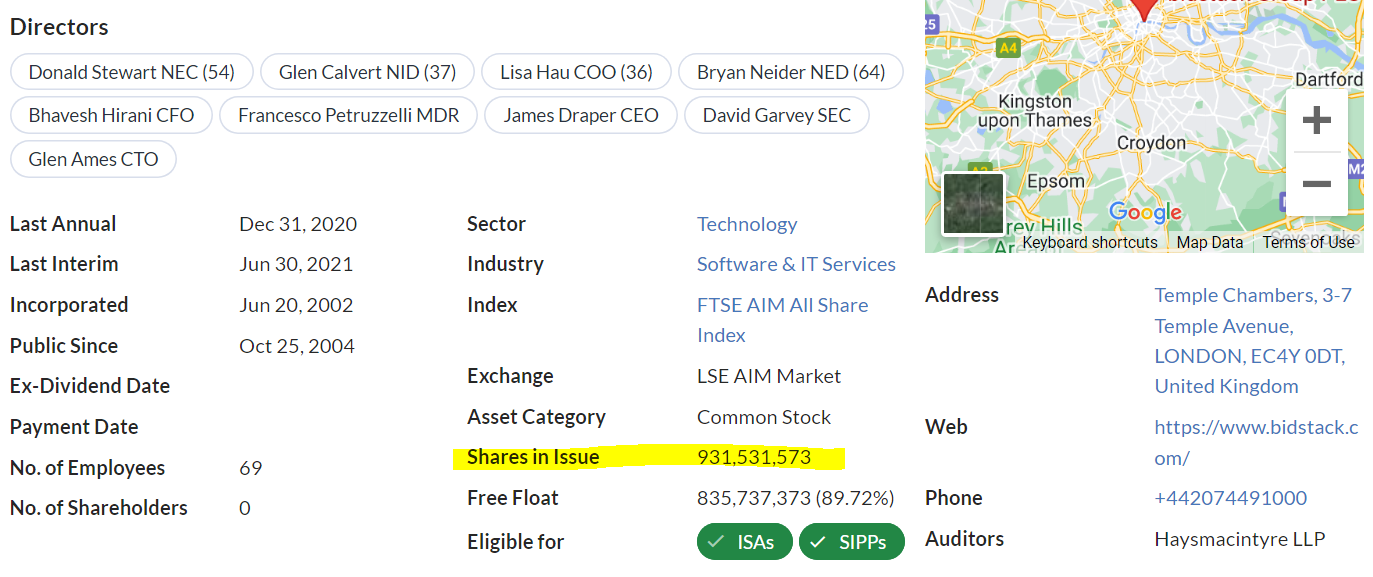1373x577 pixels.
Task: Click the LSE AIM Market exchange value
Action: click(x=769, y=376)
